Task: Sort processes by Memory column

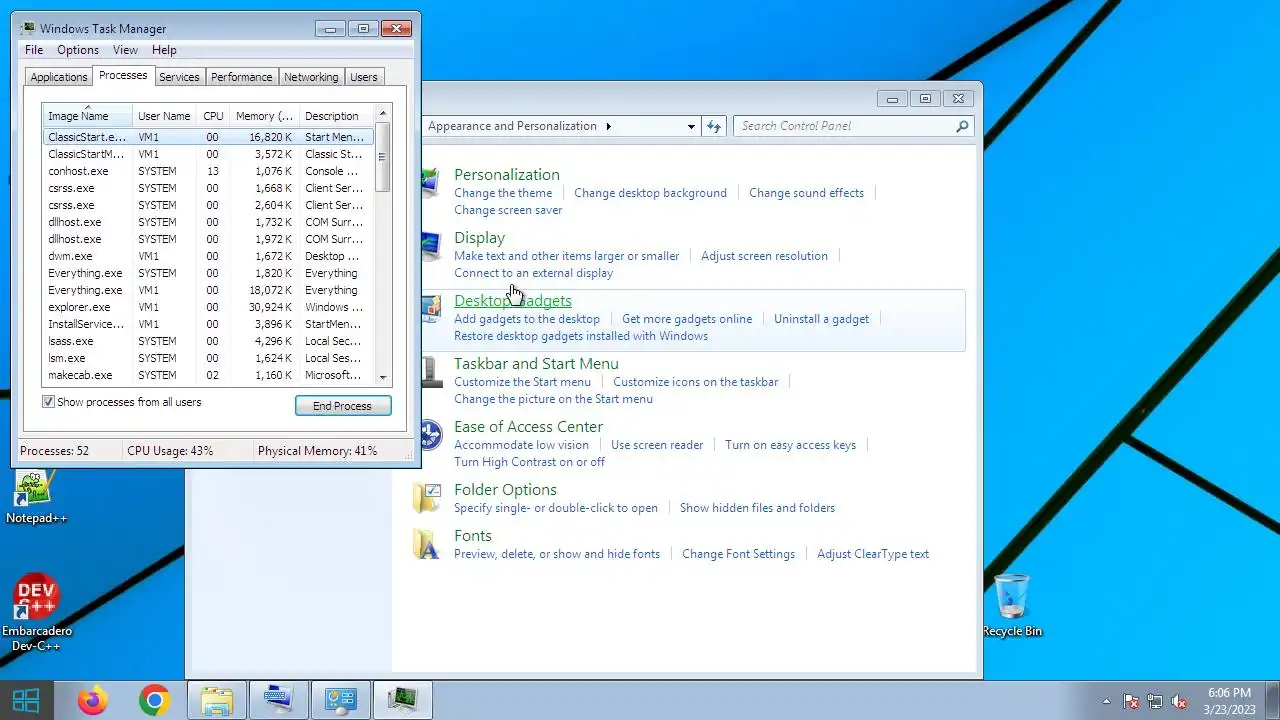Action: (x=264, y=116)
